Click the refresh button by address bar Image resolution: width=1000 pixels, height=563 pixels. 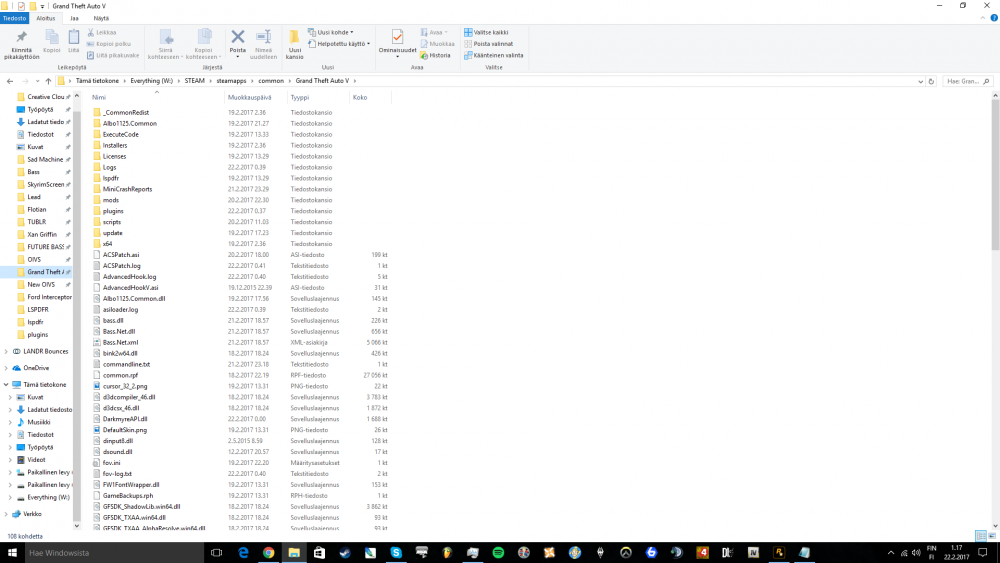(x=931, y=82)
